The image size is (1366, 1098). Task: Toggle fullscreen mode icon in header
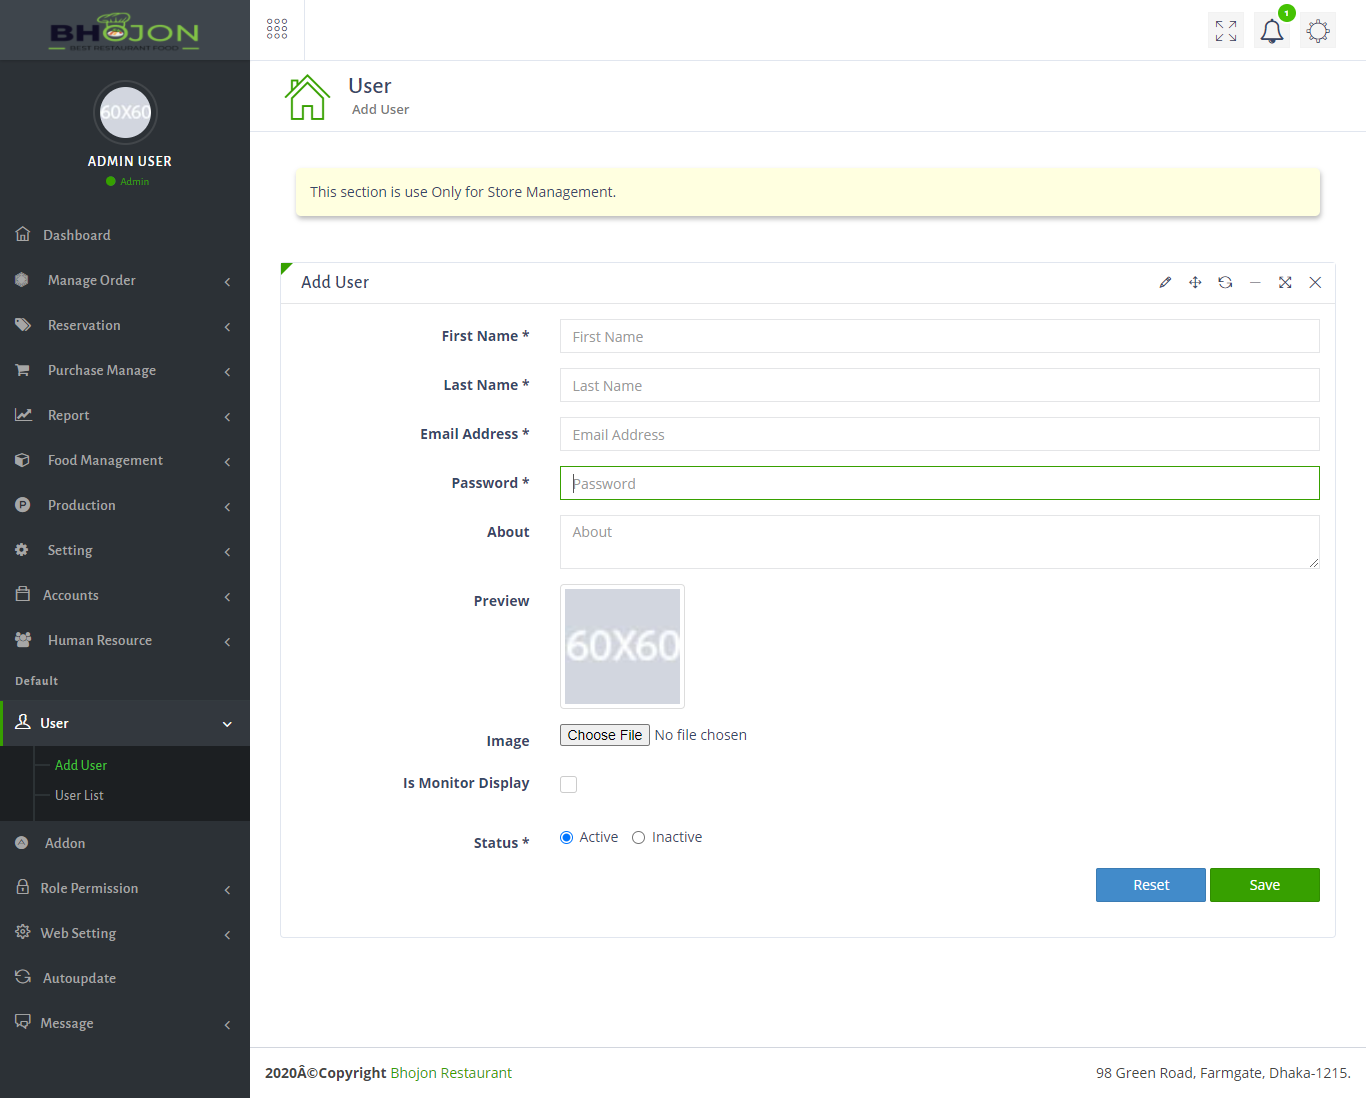click(1226, 31)
